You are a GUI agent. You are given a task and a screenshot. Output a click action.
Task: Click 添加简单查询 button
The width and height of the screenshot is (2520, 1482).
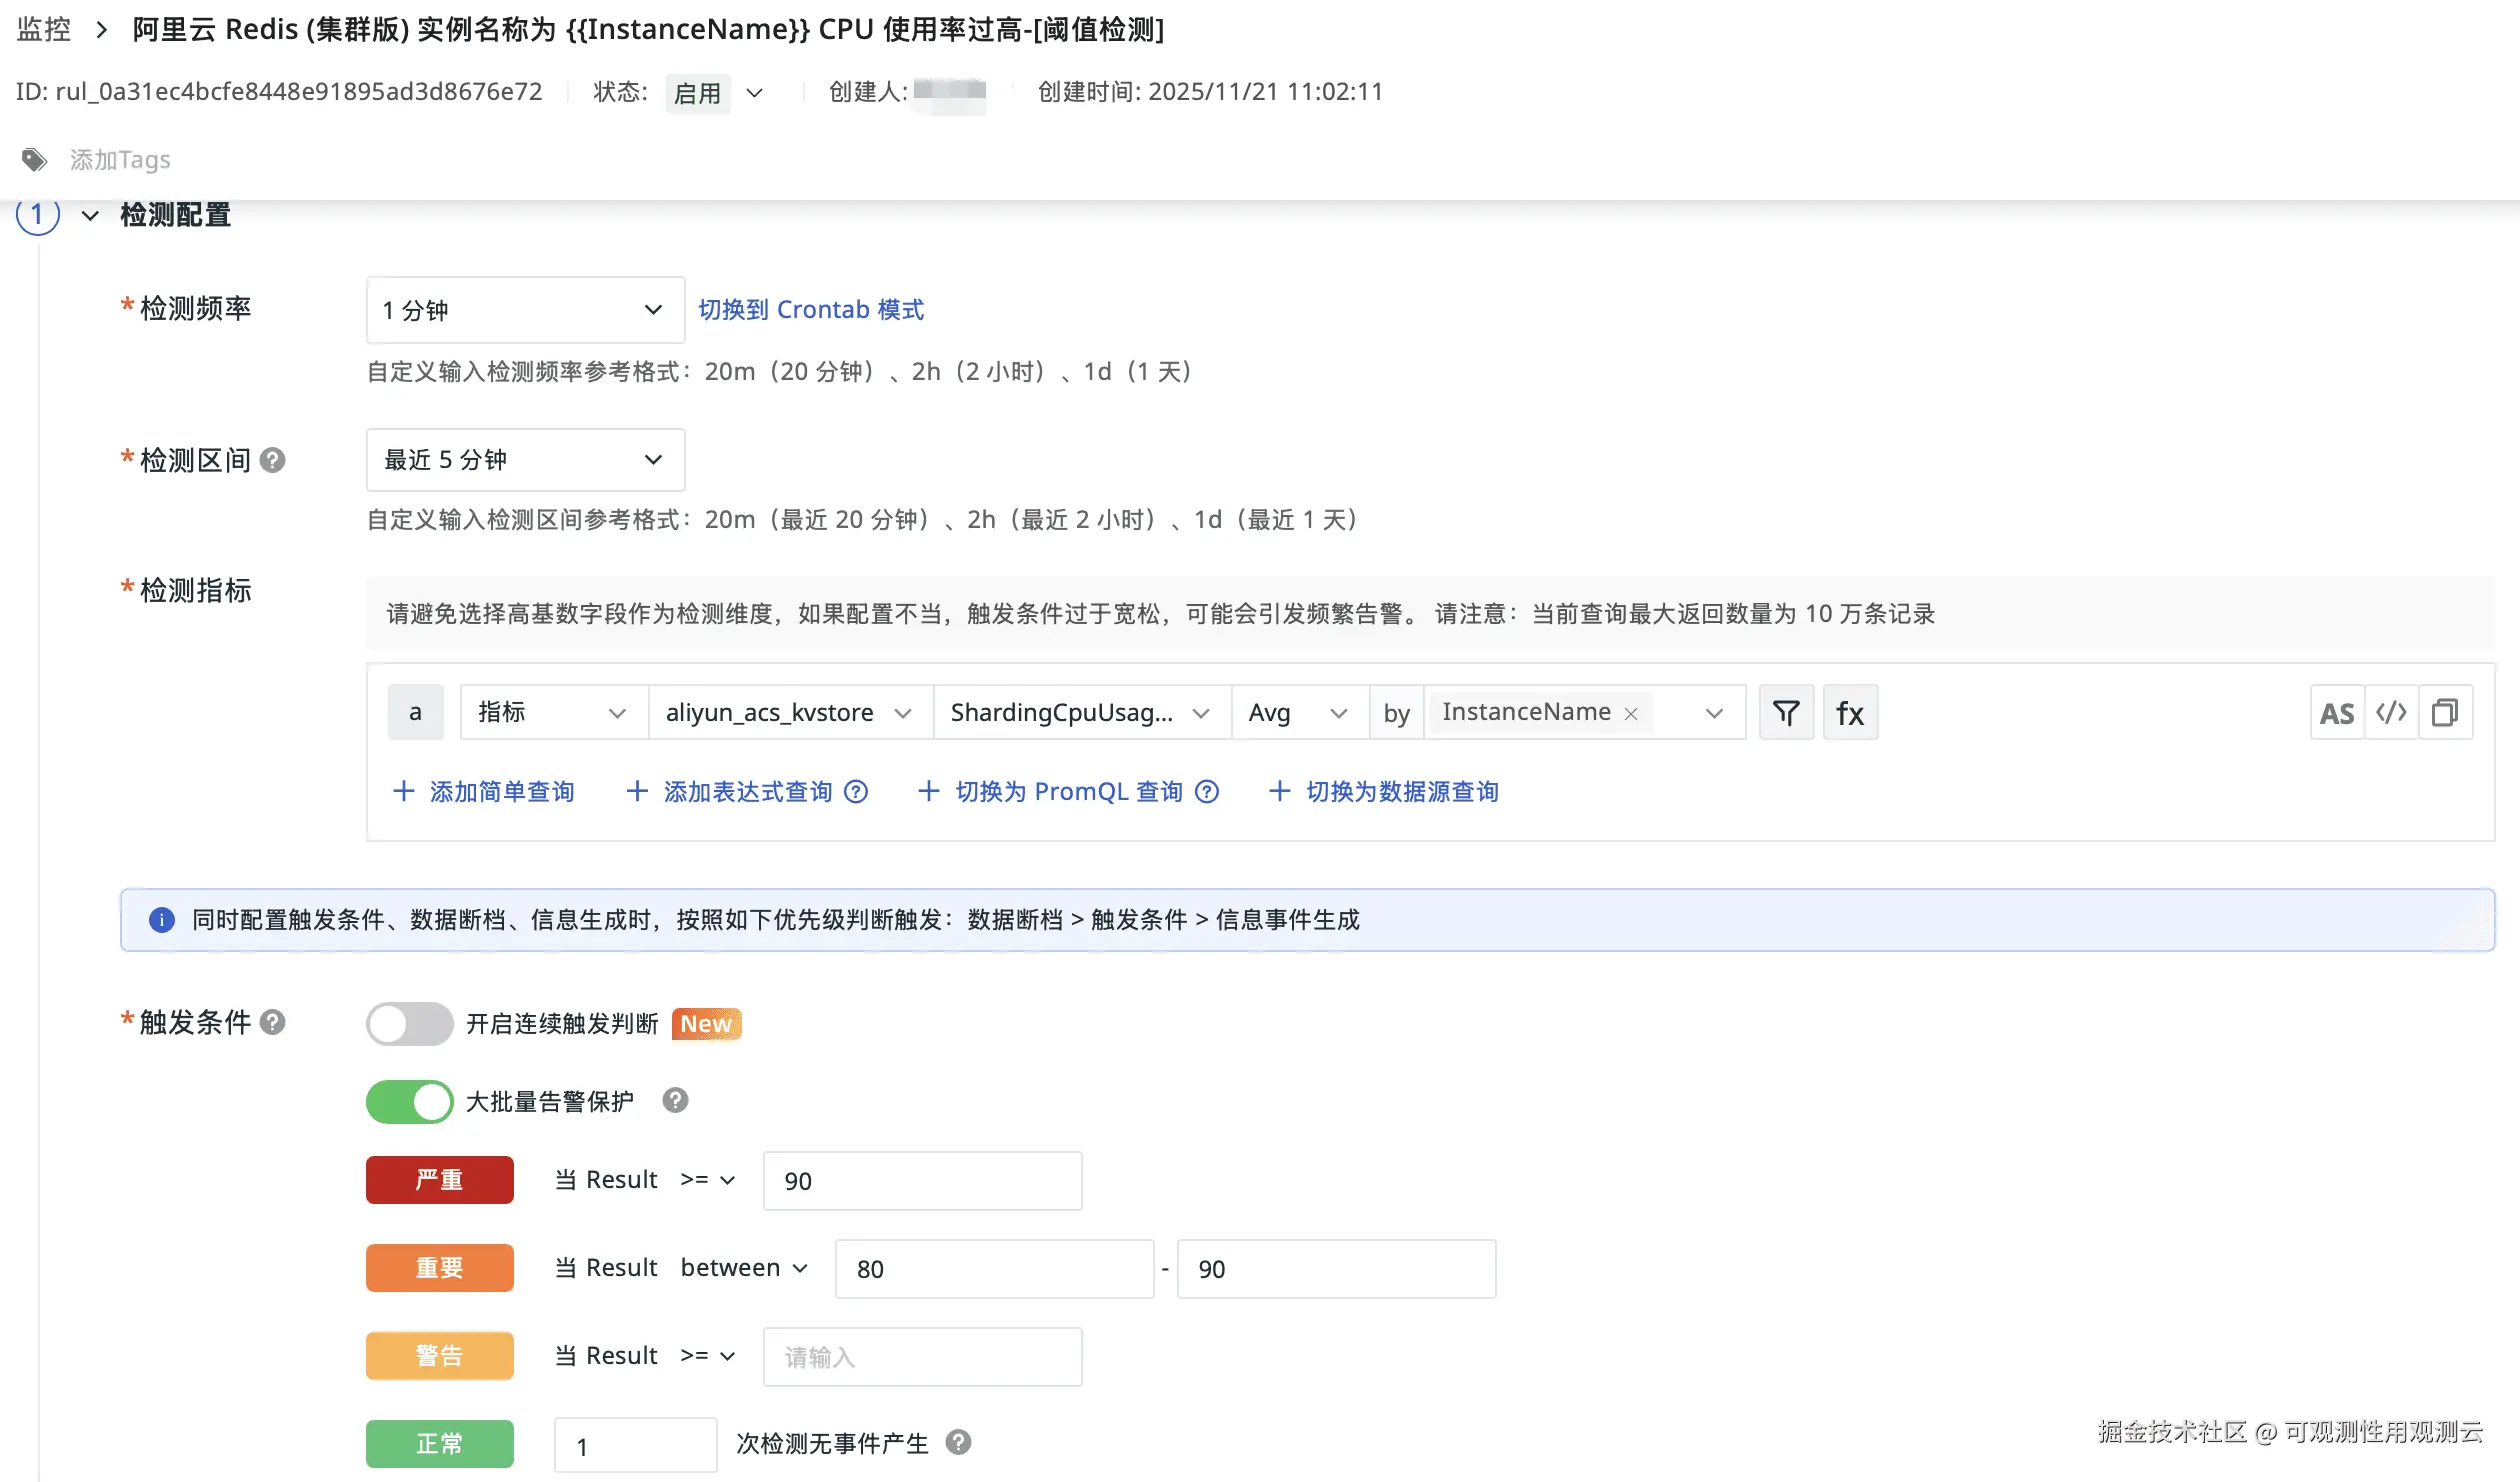[x=484, y=792]
